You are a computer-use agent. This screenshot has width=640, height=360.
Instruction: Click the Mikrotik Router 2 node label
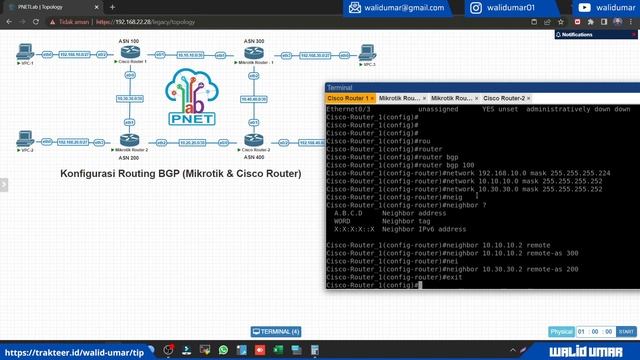pos(132,150)
